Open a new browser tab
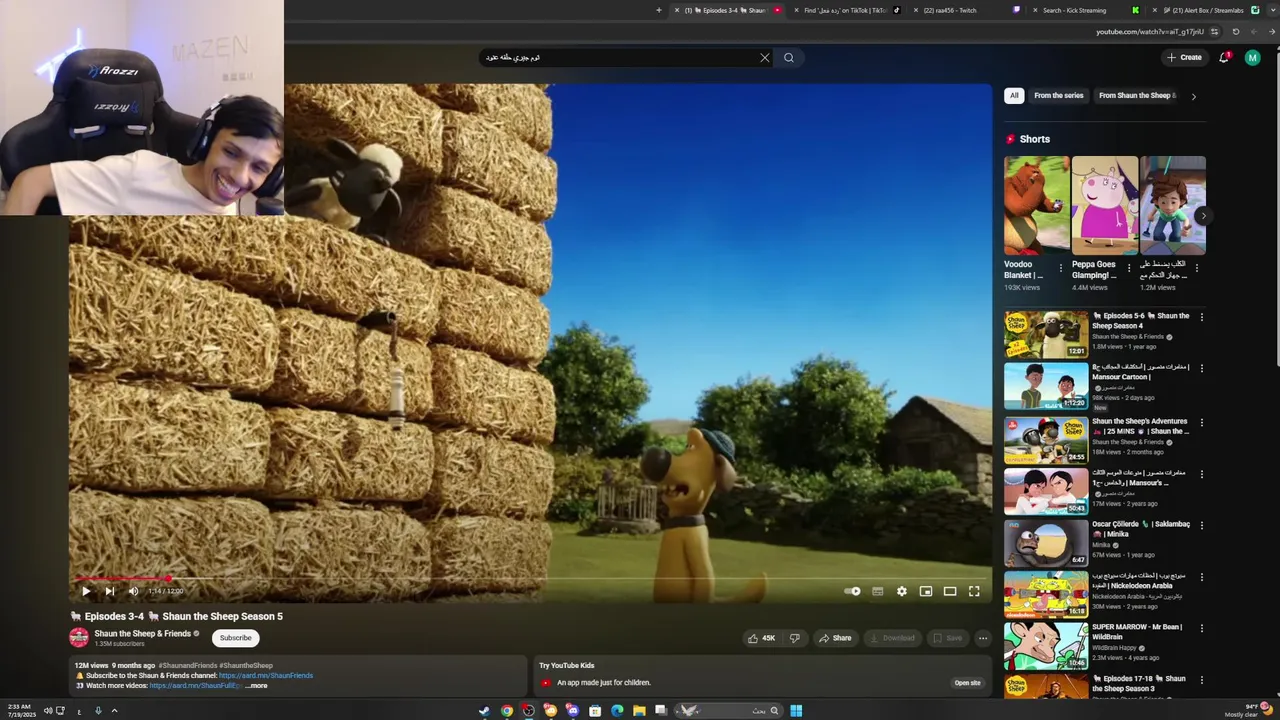Viewport: 1280px width, 720px height. (x=659, y=10)
